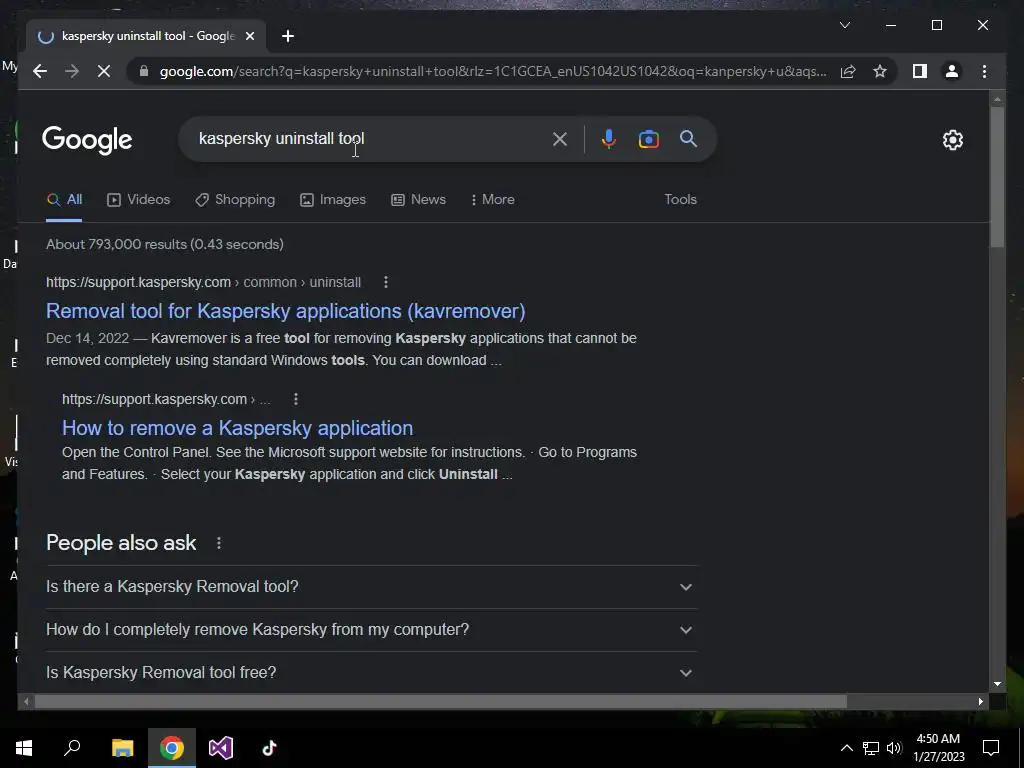This screenshot has height=768, width=1024.
Task: Open the Chrome profile avatar
Action: click(952, 71)
